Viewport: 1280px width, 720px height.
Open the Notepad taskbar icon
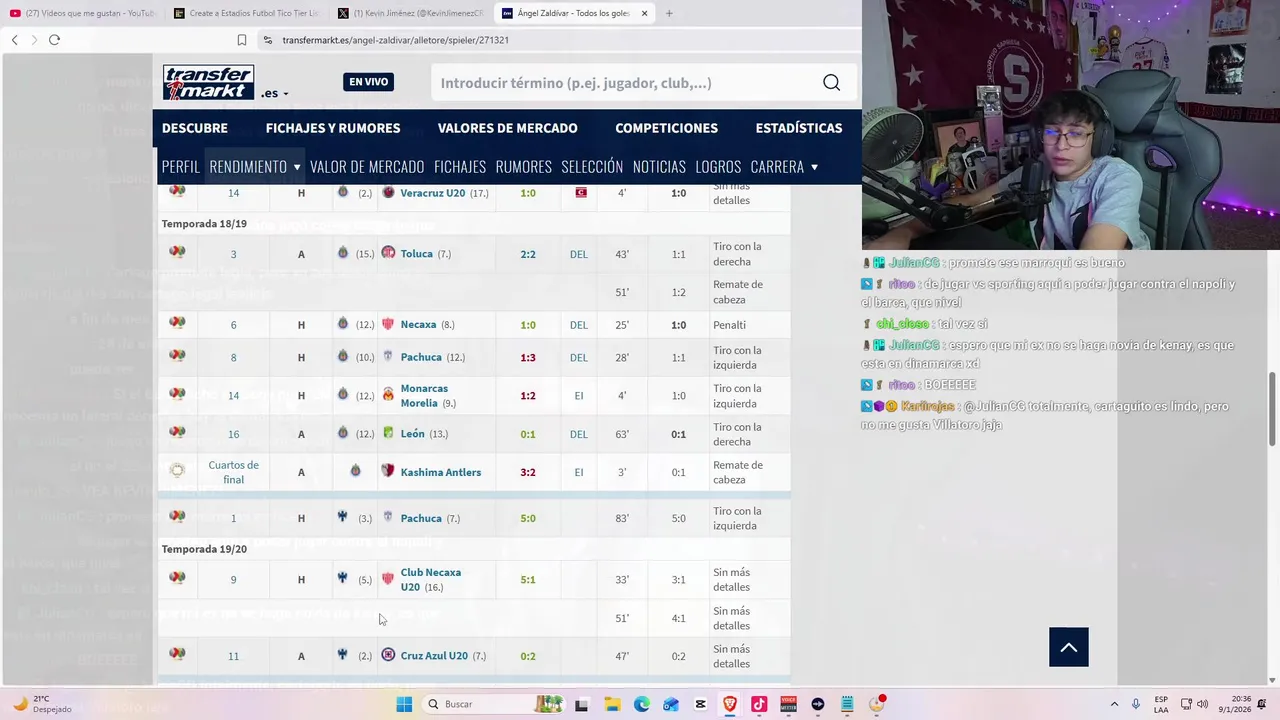pos(847,704)
